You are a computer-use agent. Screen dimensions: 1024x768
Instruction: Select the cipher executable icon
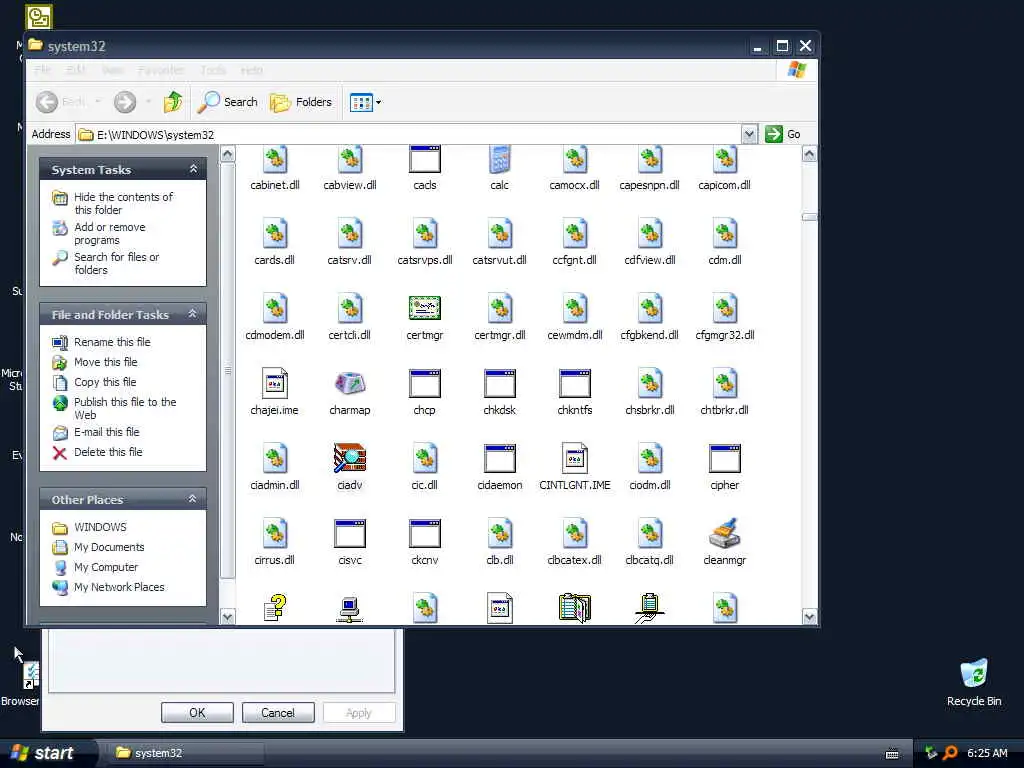[724, 458]
